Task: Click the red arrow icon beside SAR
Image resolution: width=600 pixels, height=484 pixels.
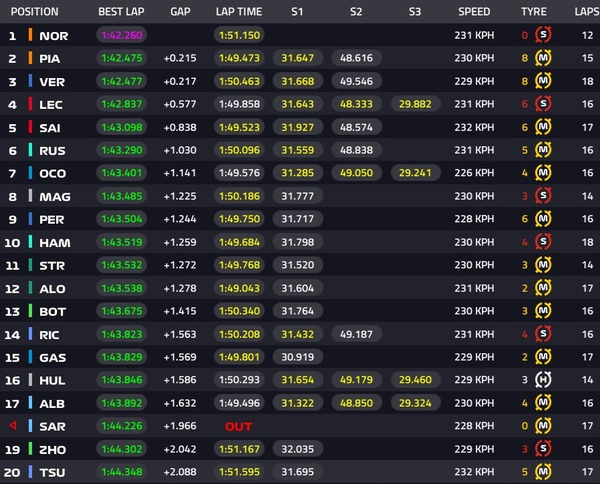Action: [x=13, y=425]
